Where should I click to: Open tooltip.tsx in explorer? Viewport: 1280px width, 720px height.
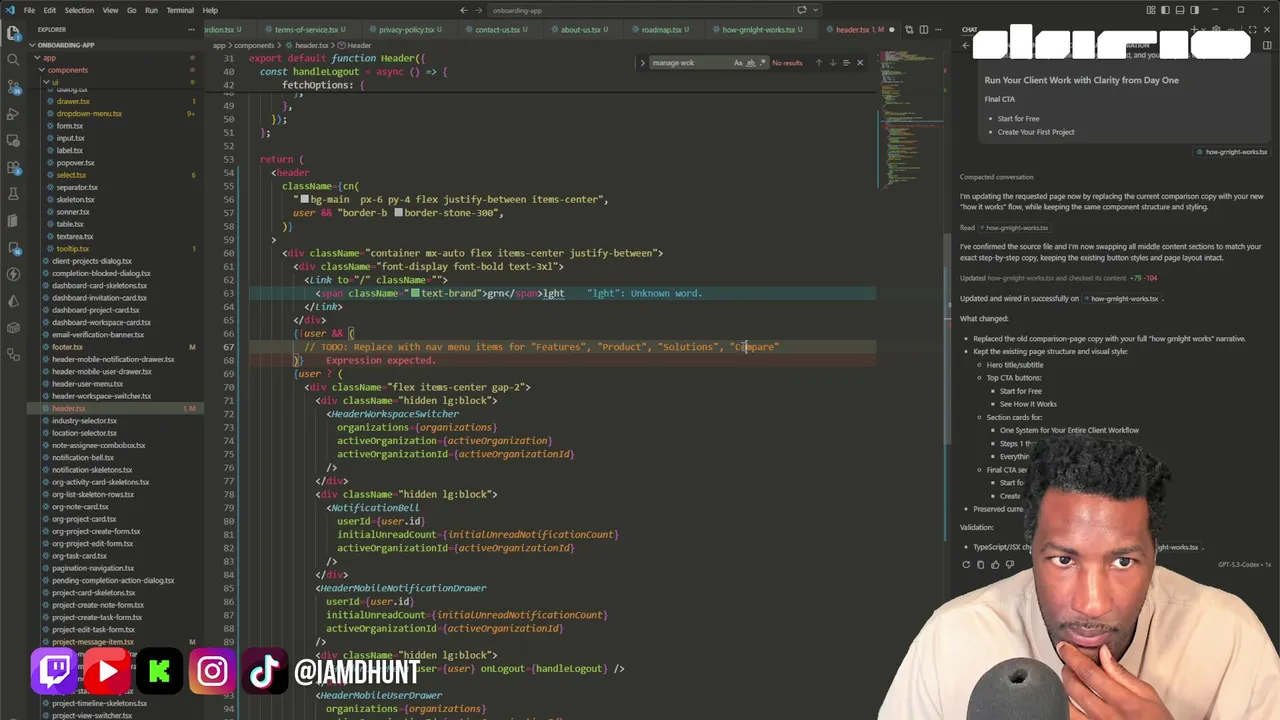click(x=73, y=248)
